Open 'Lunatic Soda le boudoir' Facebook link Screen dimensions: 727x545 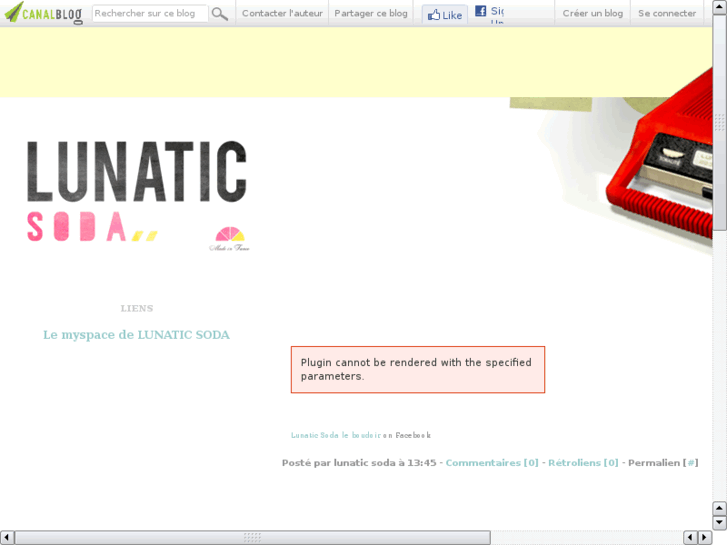point(336,435)
